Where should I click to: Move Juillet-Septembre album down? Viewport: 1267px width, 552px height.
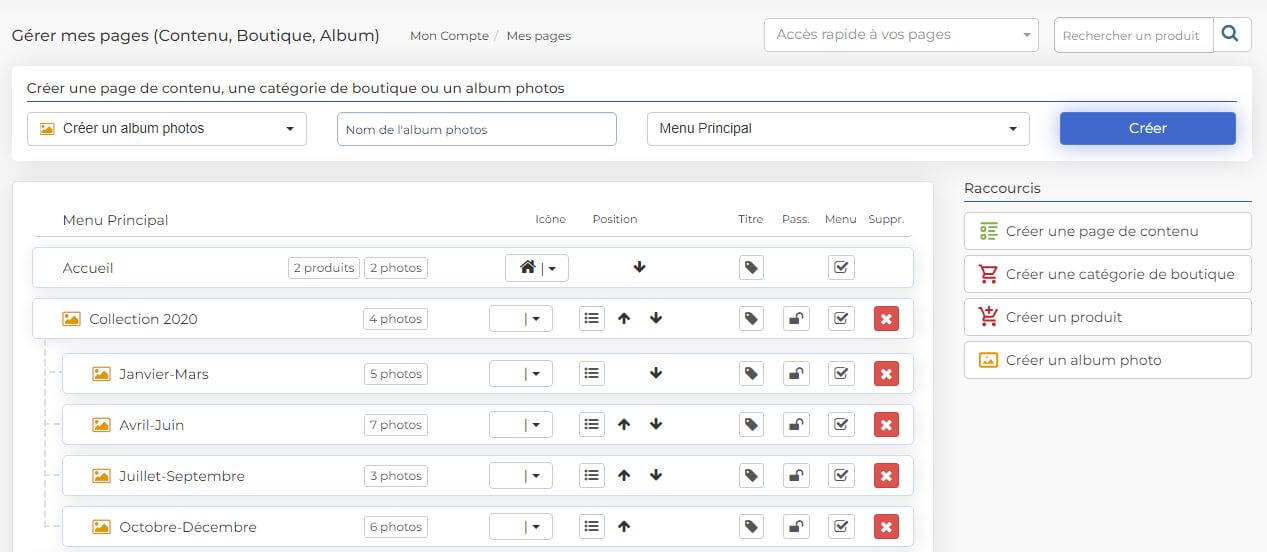(x=656, y=476)
